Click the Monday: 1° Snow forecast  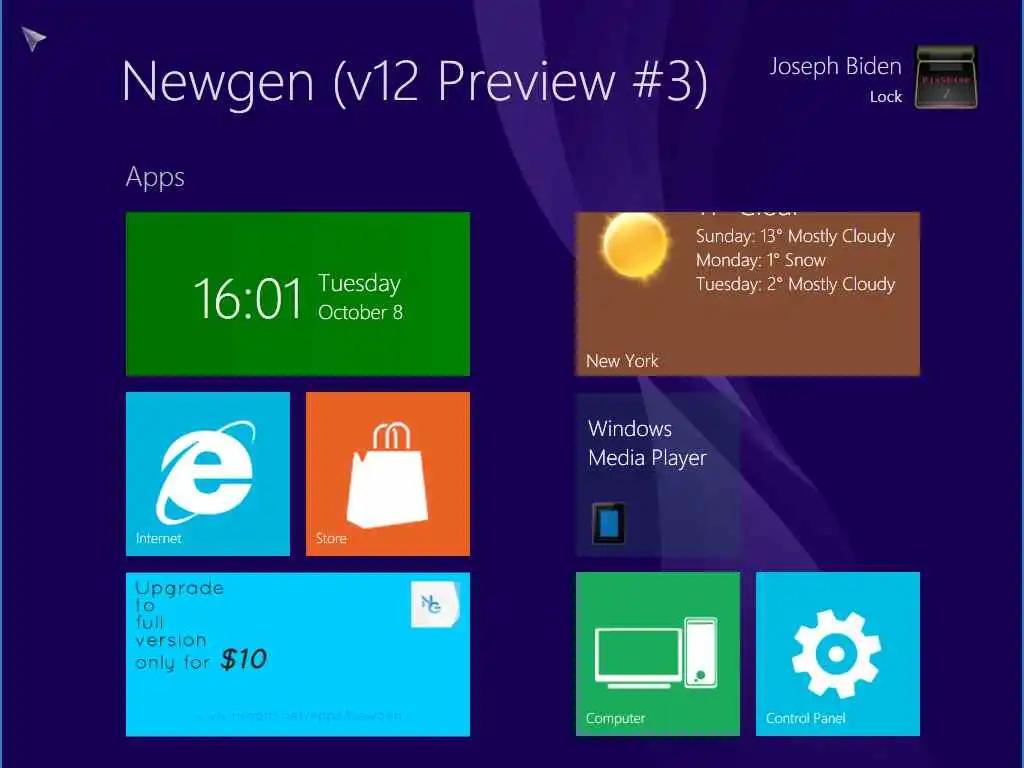[761, 260]
